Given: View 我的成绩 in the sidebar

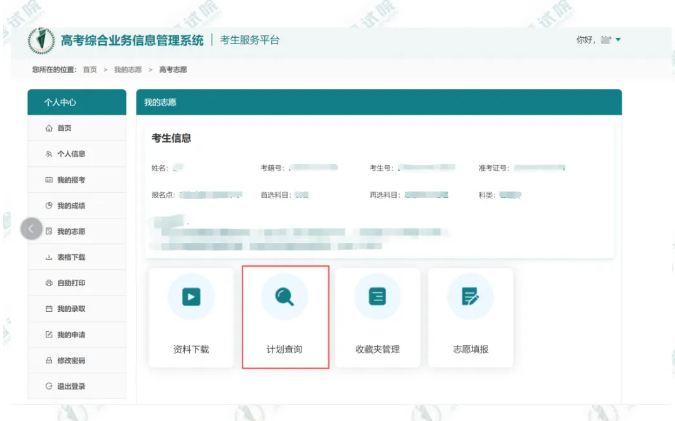Looking at the screenshot, I should click(x=70, y=206).
